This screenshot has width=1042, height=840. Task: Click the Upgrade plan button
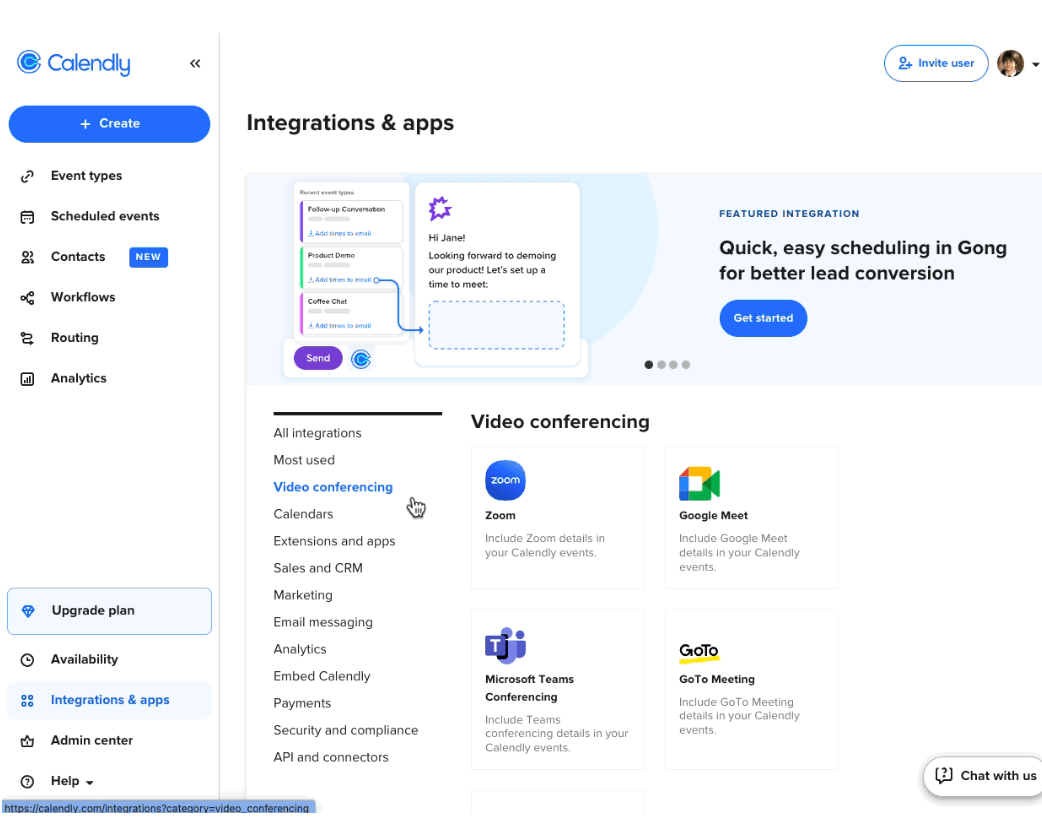pos(110,611)
